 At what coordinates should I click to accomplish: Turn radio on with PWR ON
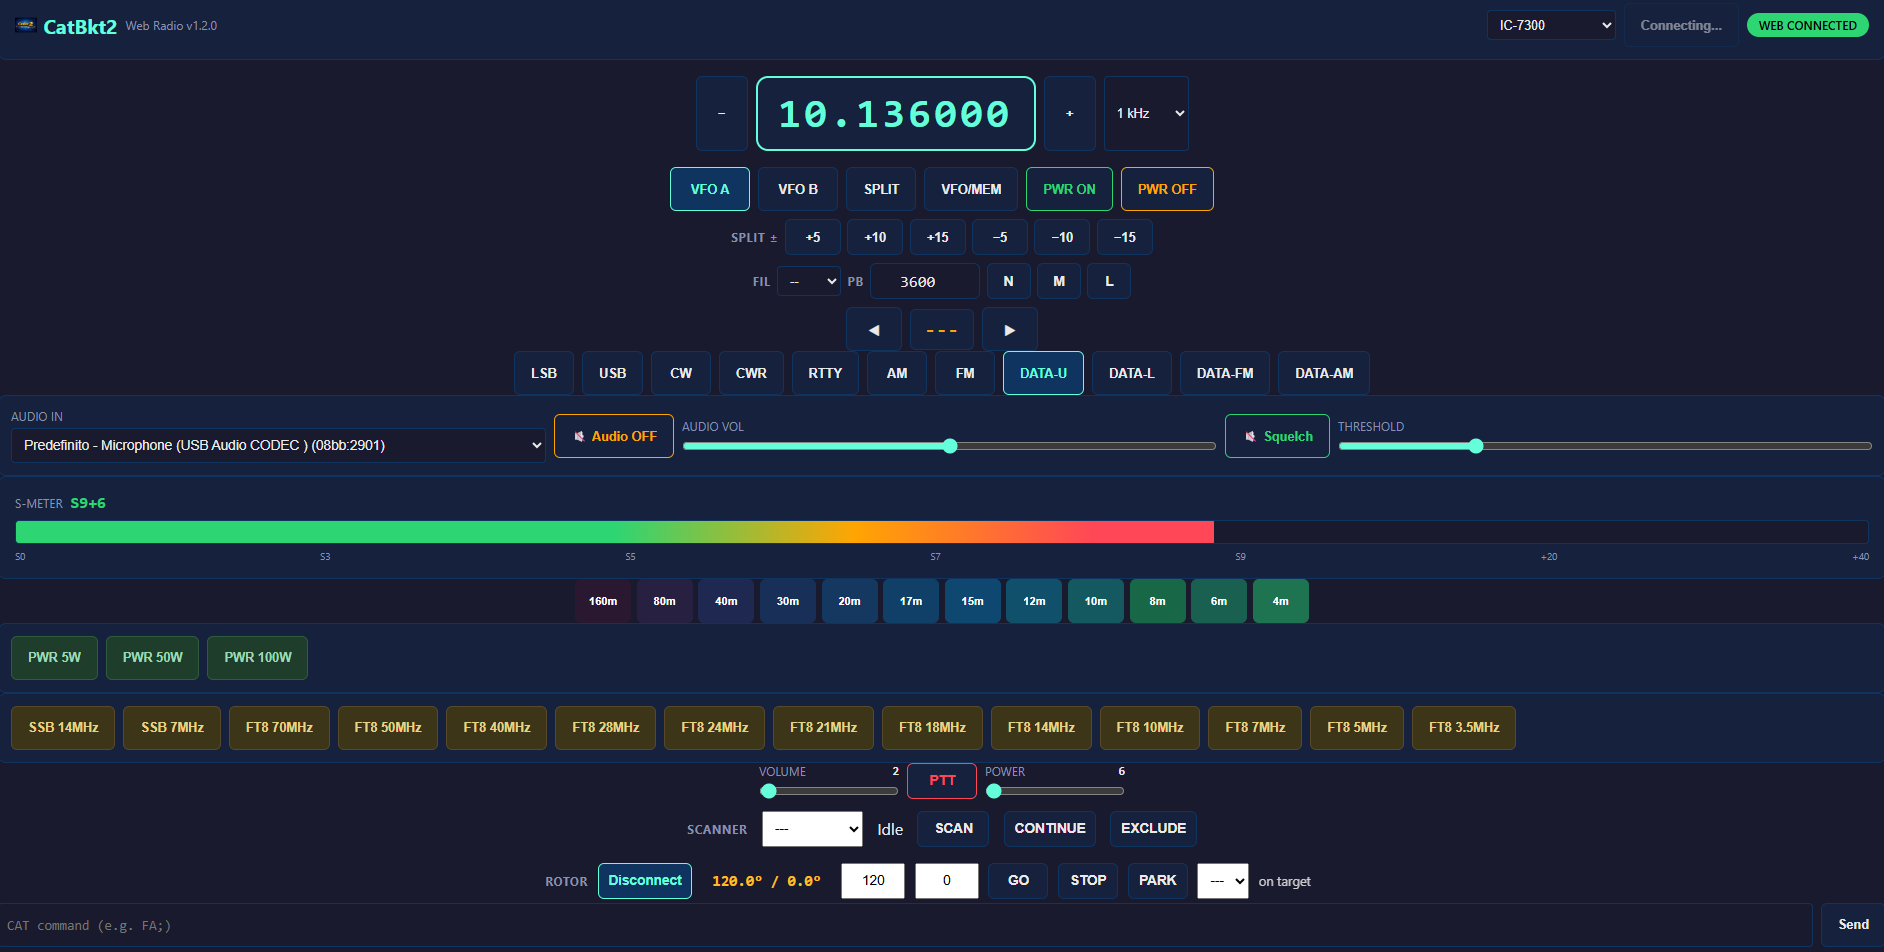[1069, 189]
